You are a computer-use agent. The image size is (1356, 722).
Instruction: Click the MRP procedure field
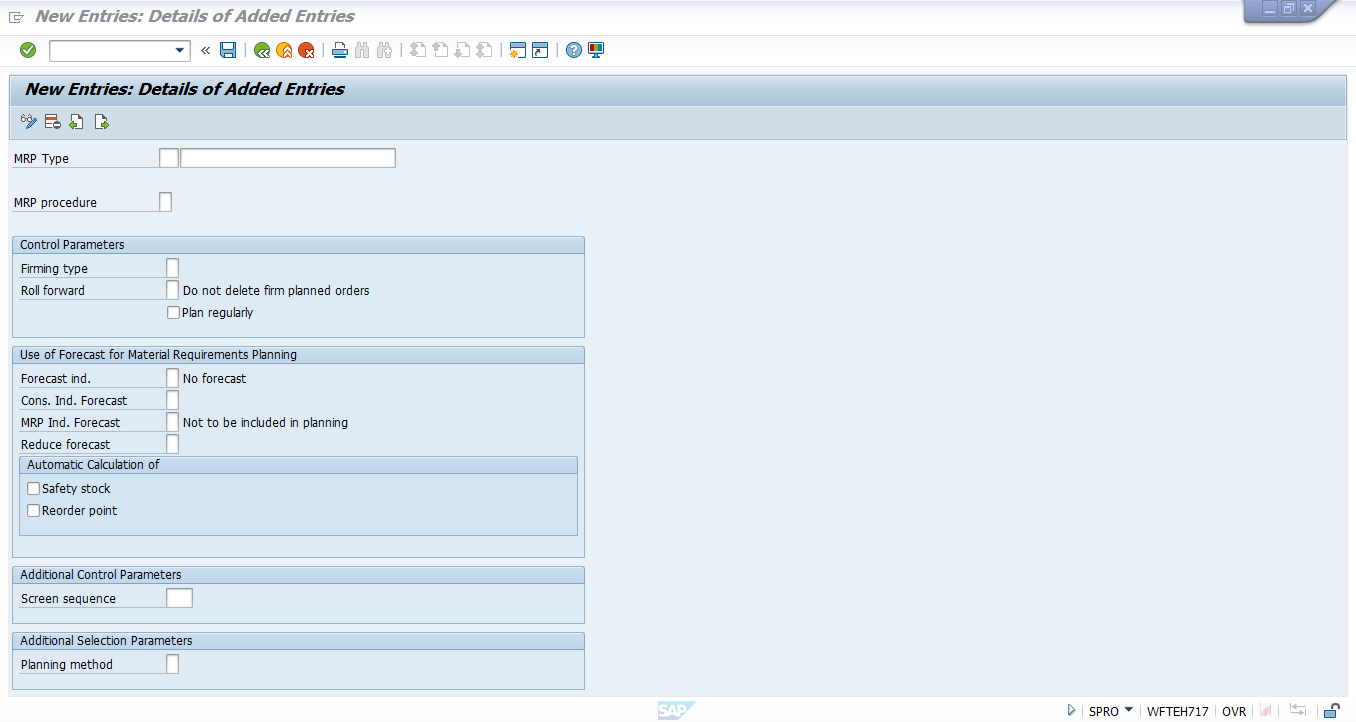[166, 202]
